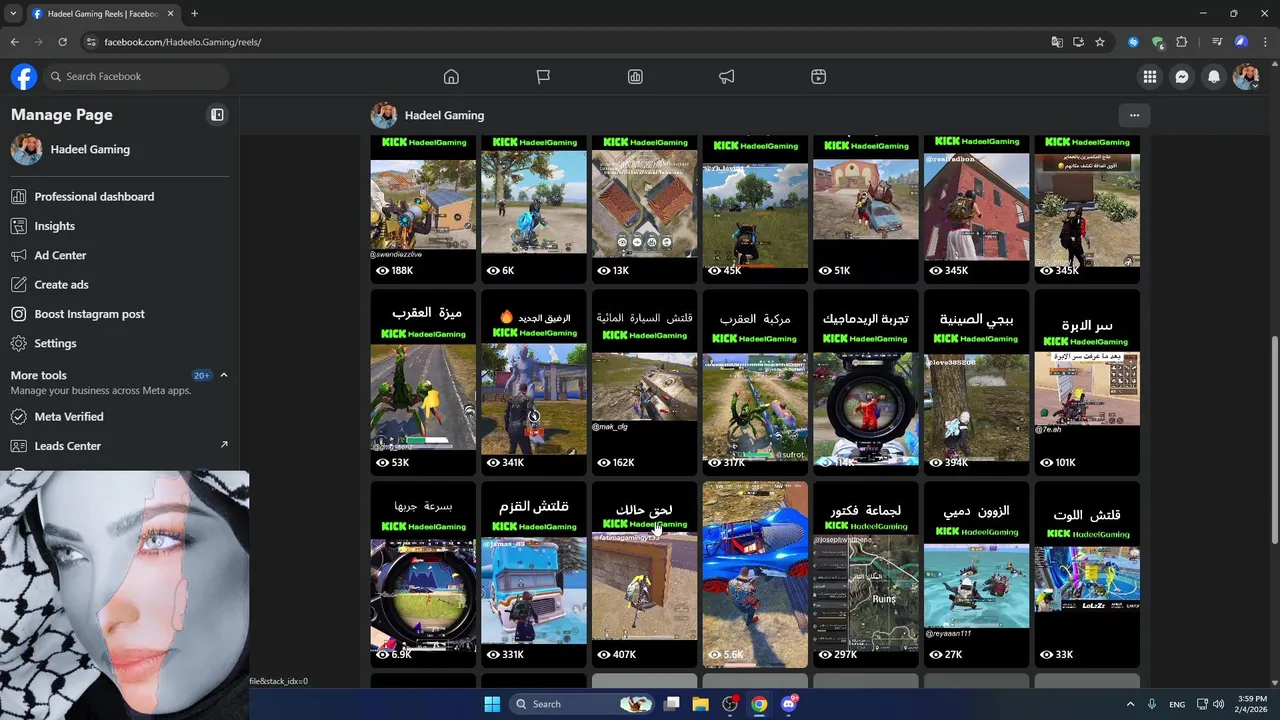The image size is (1280, 720).
Task: Click the Search Facebook field
Action: 136,76
